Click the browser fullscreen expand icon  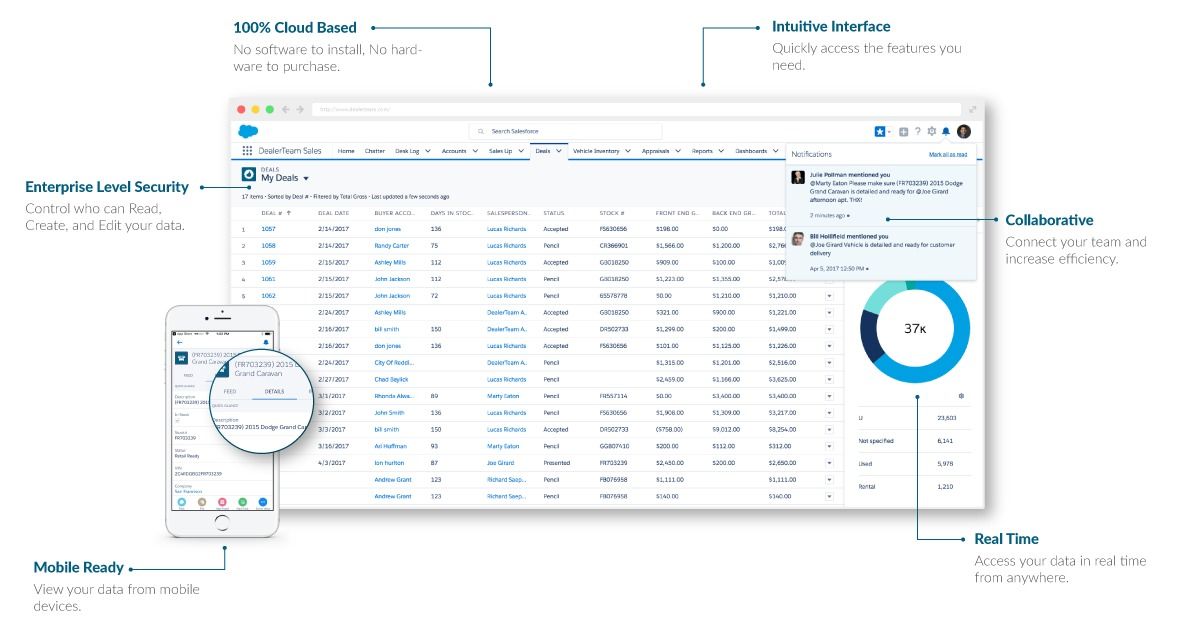pyautogui.click(x=971, y=109)
